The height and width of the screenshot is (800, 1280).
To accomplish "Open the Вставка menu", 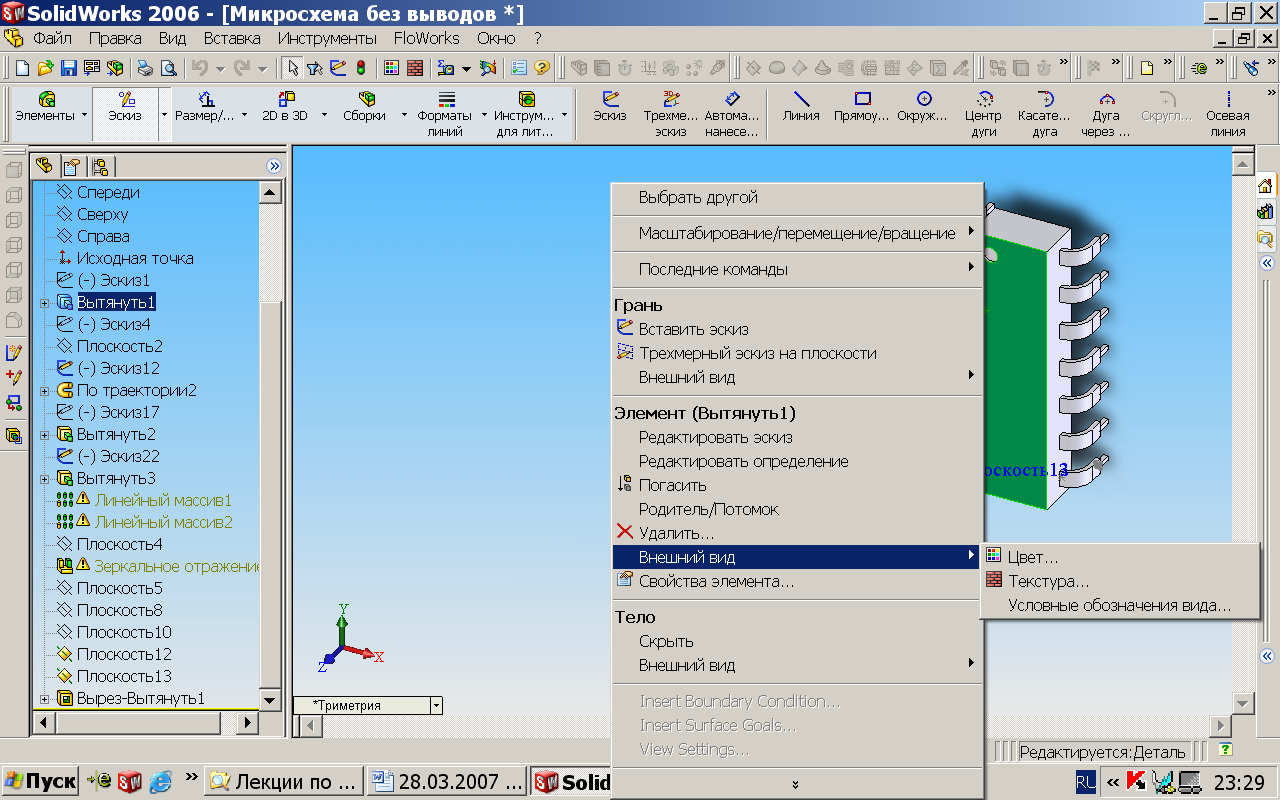I will tap(232, 38).
